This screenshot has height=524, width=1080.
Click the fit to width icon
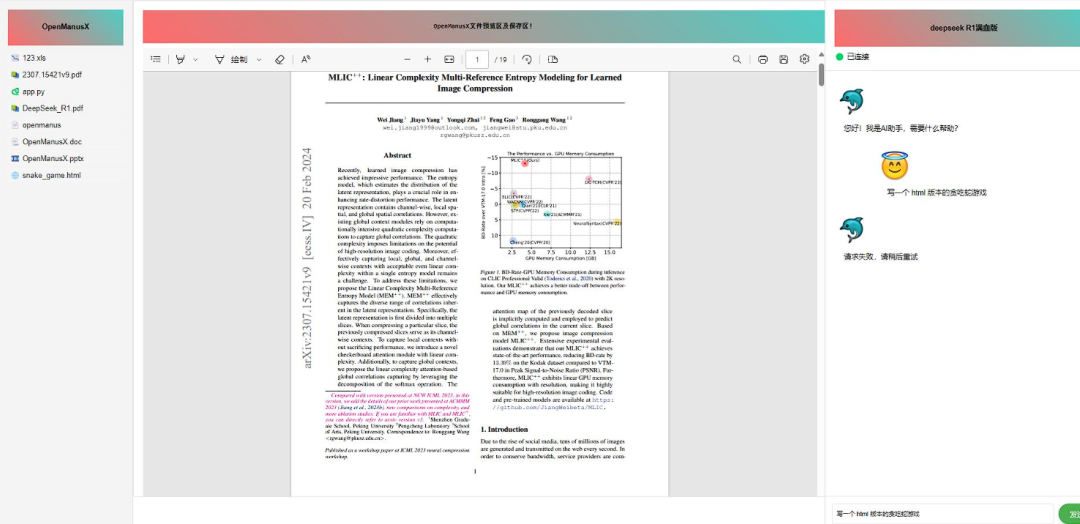coord(449,60)
